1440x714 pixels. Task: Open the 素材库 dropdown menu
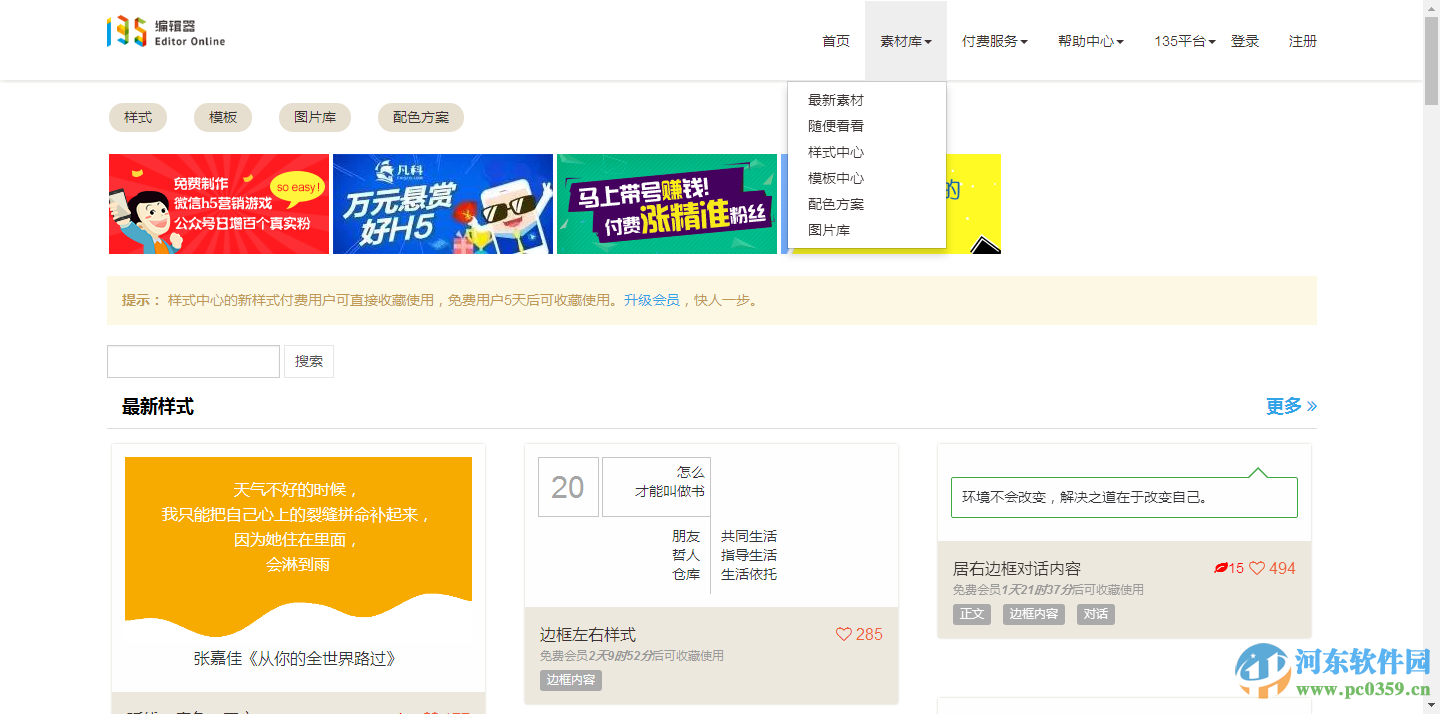906,41
